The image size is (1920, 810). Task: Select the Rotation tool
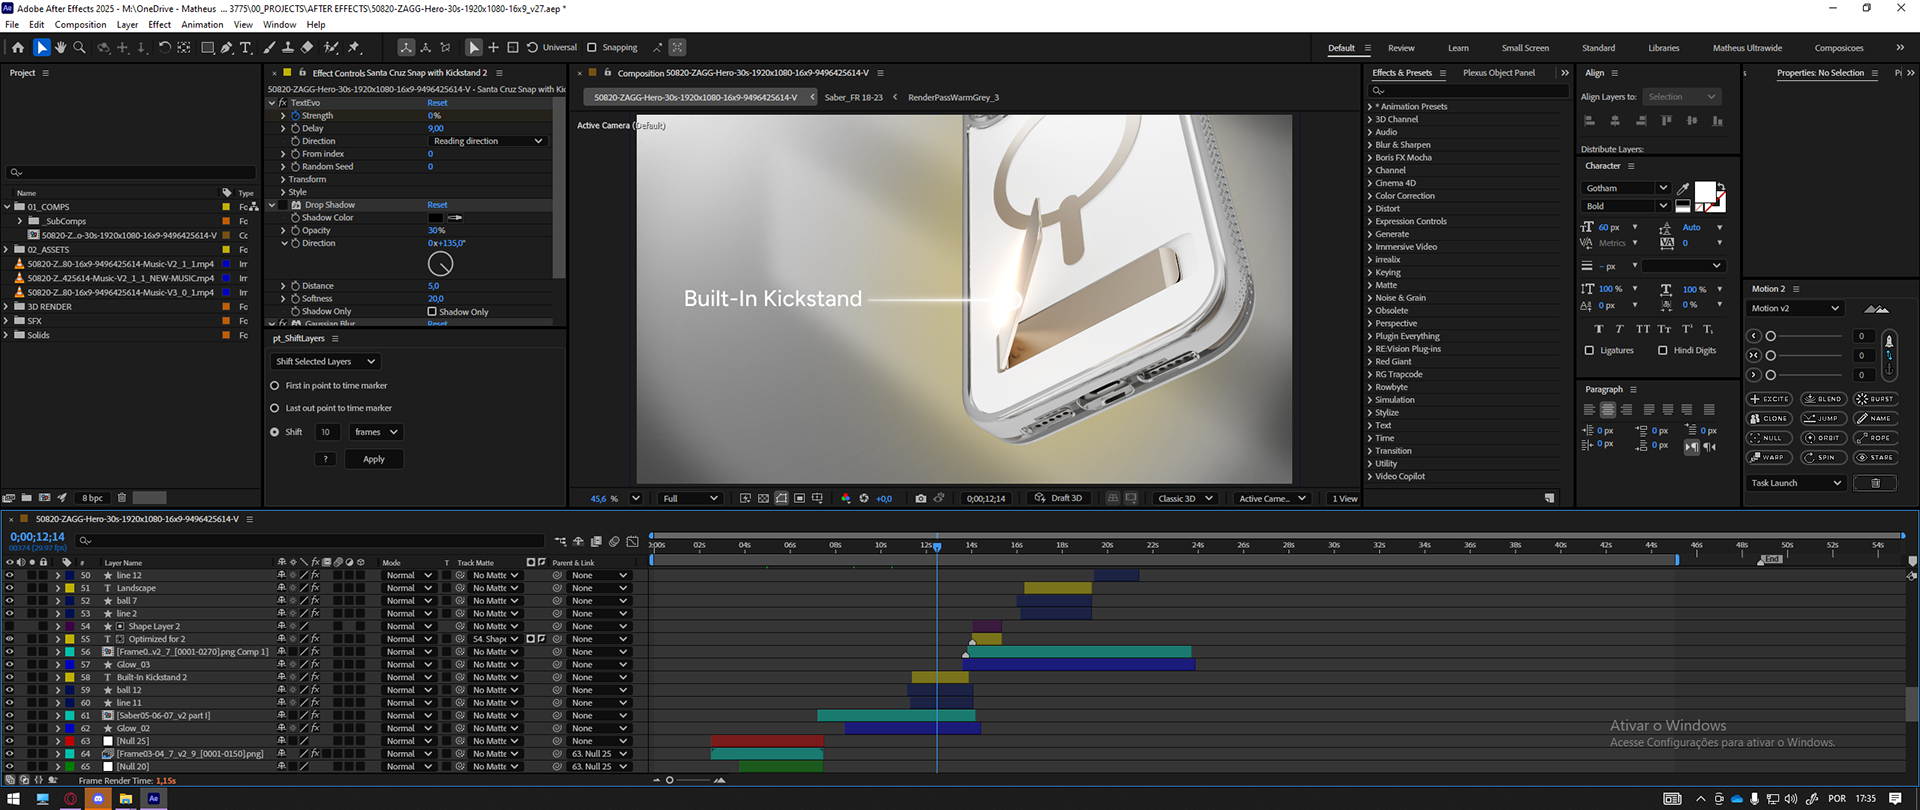pos(165,47)
